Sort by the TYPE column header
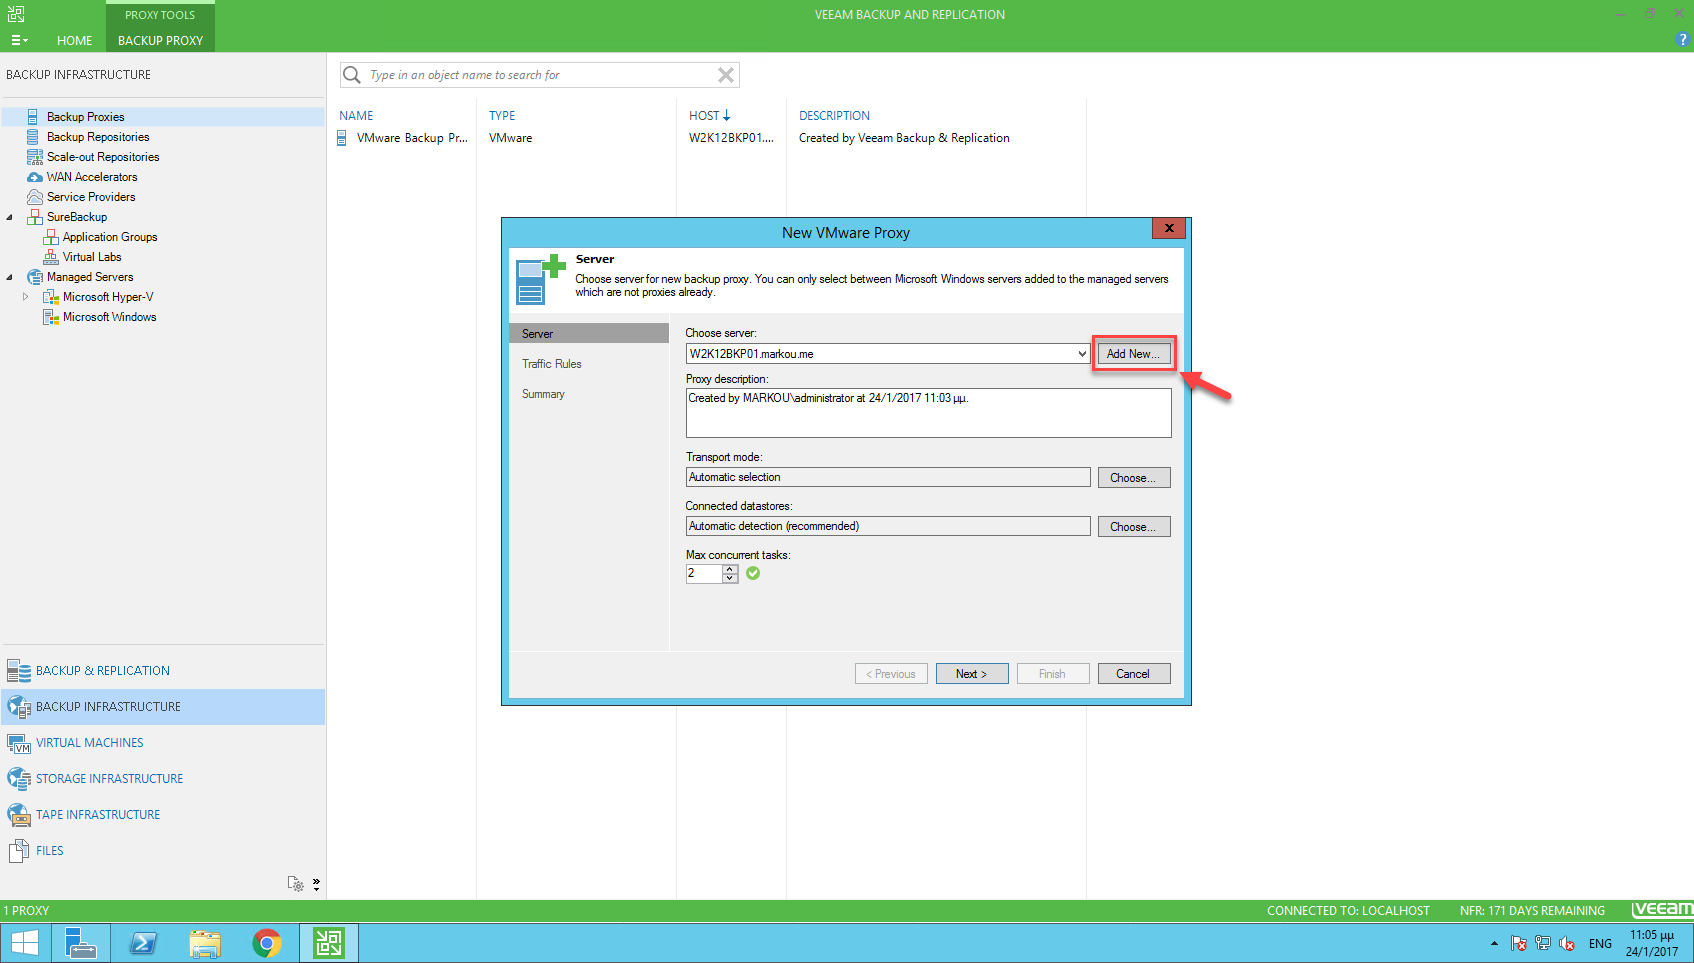1694x963 pixels. pyautogui.click(x=502, y=116)
